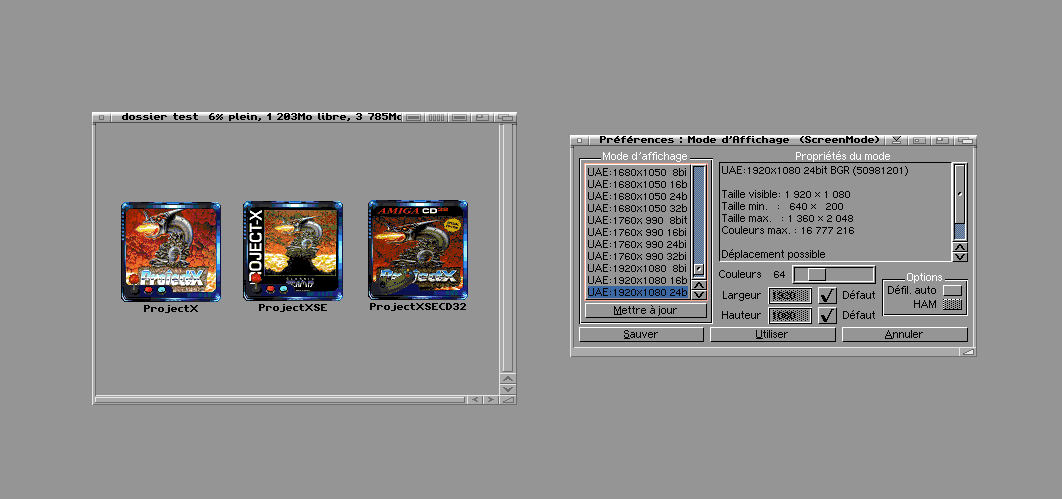Select UAE:1760x 990 16bi display mode

click(x=637, y=232)
